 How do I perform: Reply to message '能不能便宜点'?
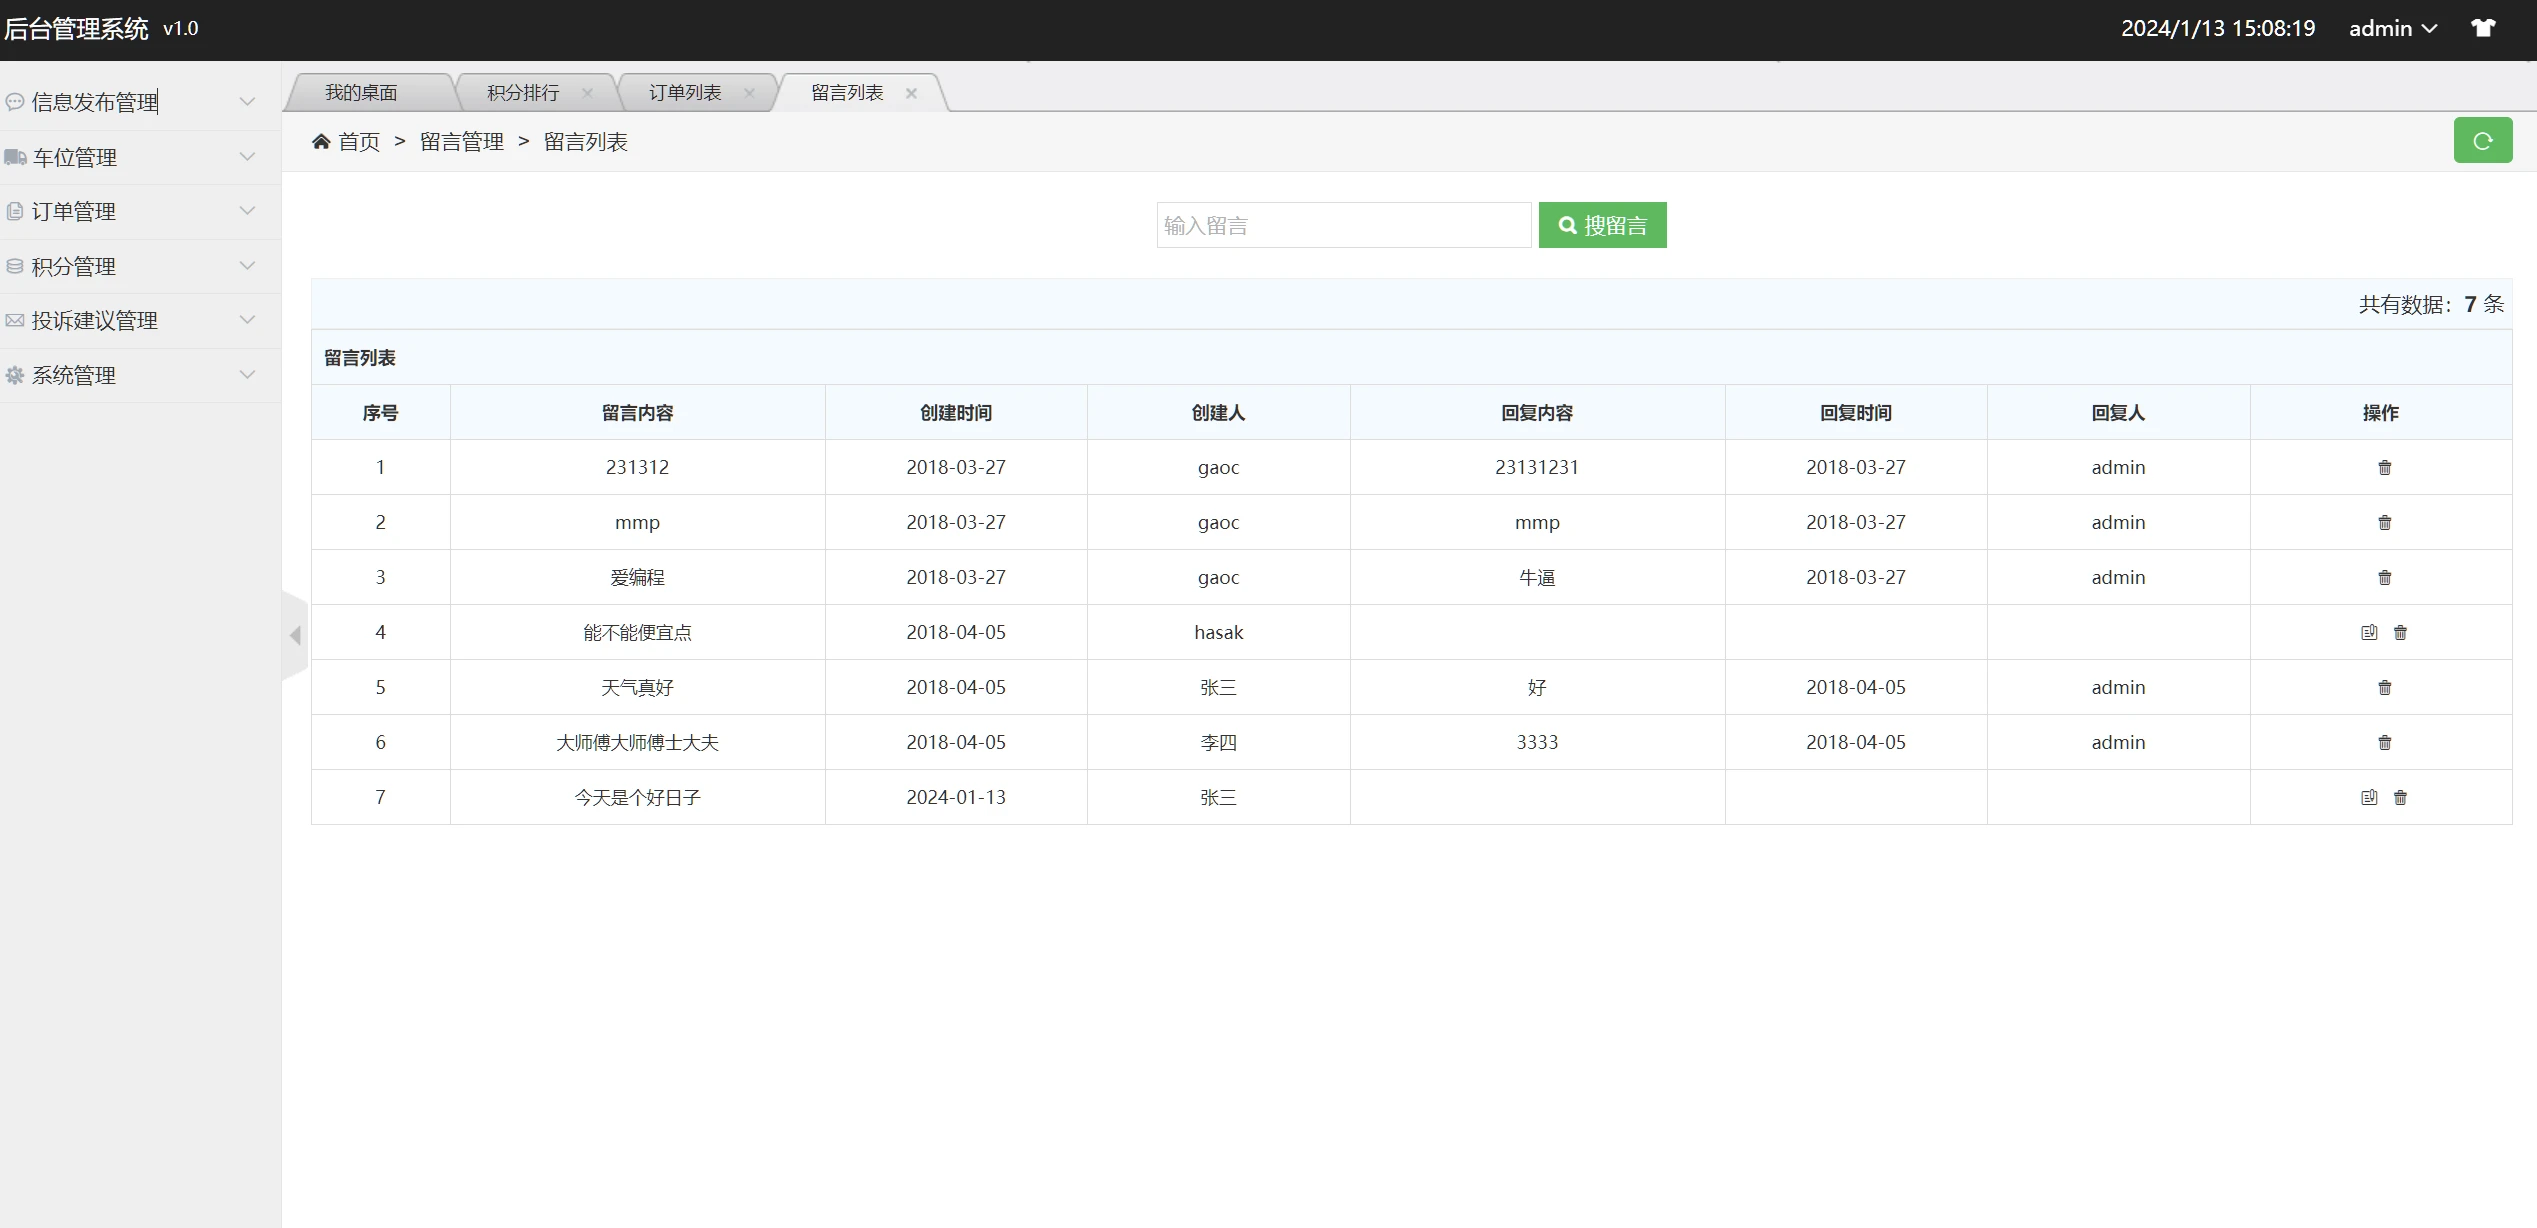(2369, 632)
